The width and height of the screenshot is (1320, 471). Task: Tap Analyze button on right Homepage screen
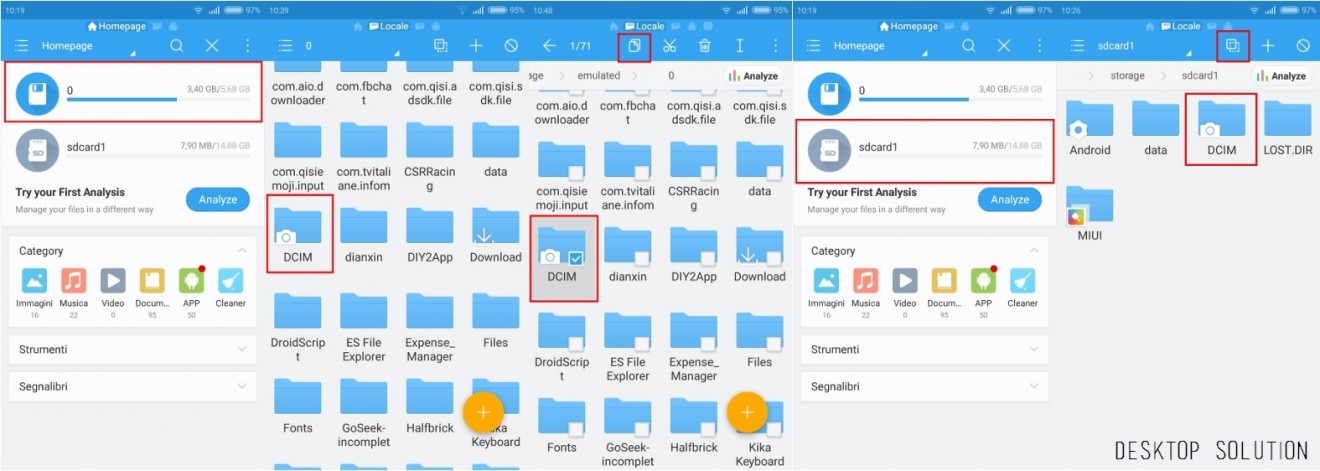[1009, 199]
